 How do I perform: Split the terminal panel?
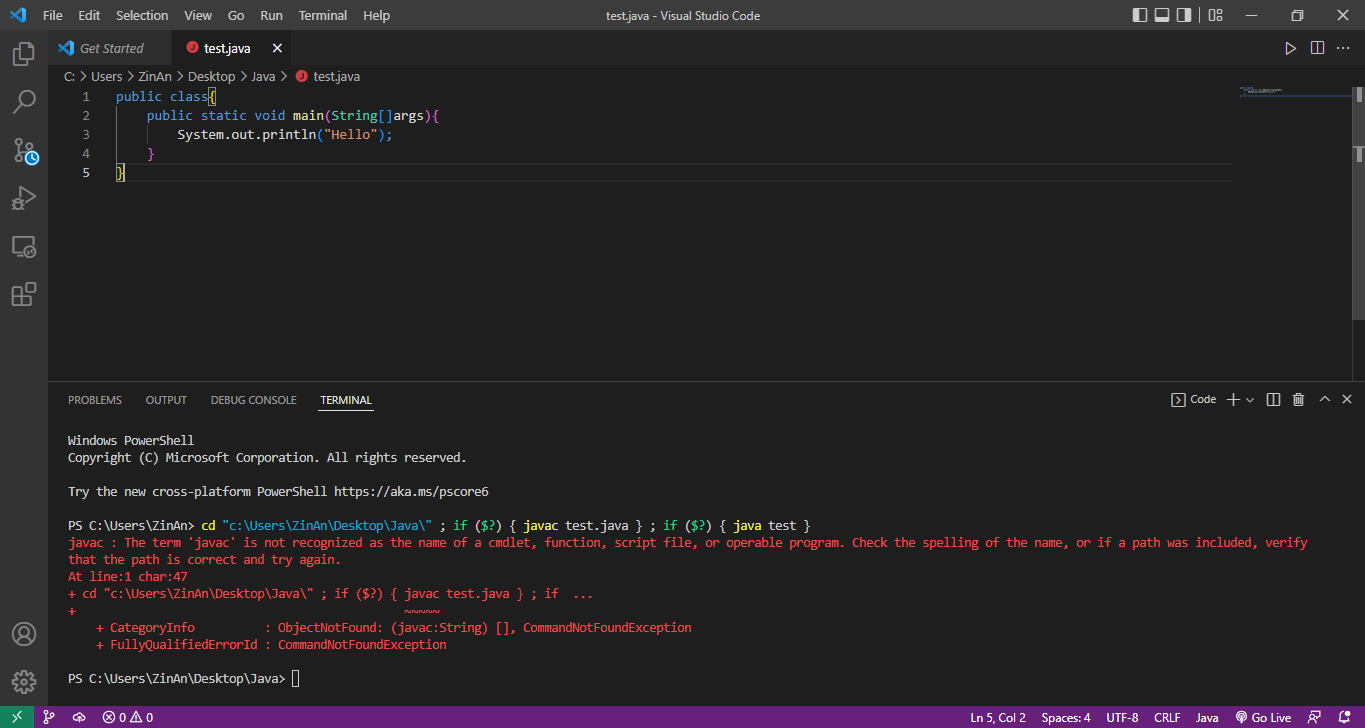click(x=1273, y=399)
